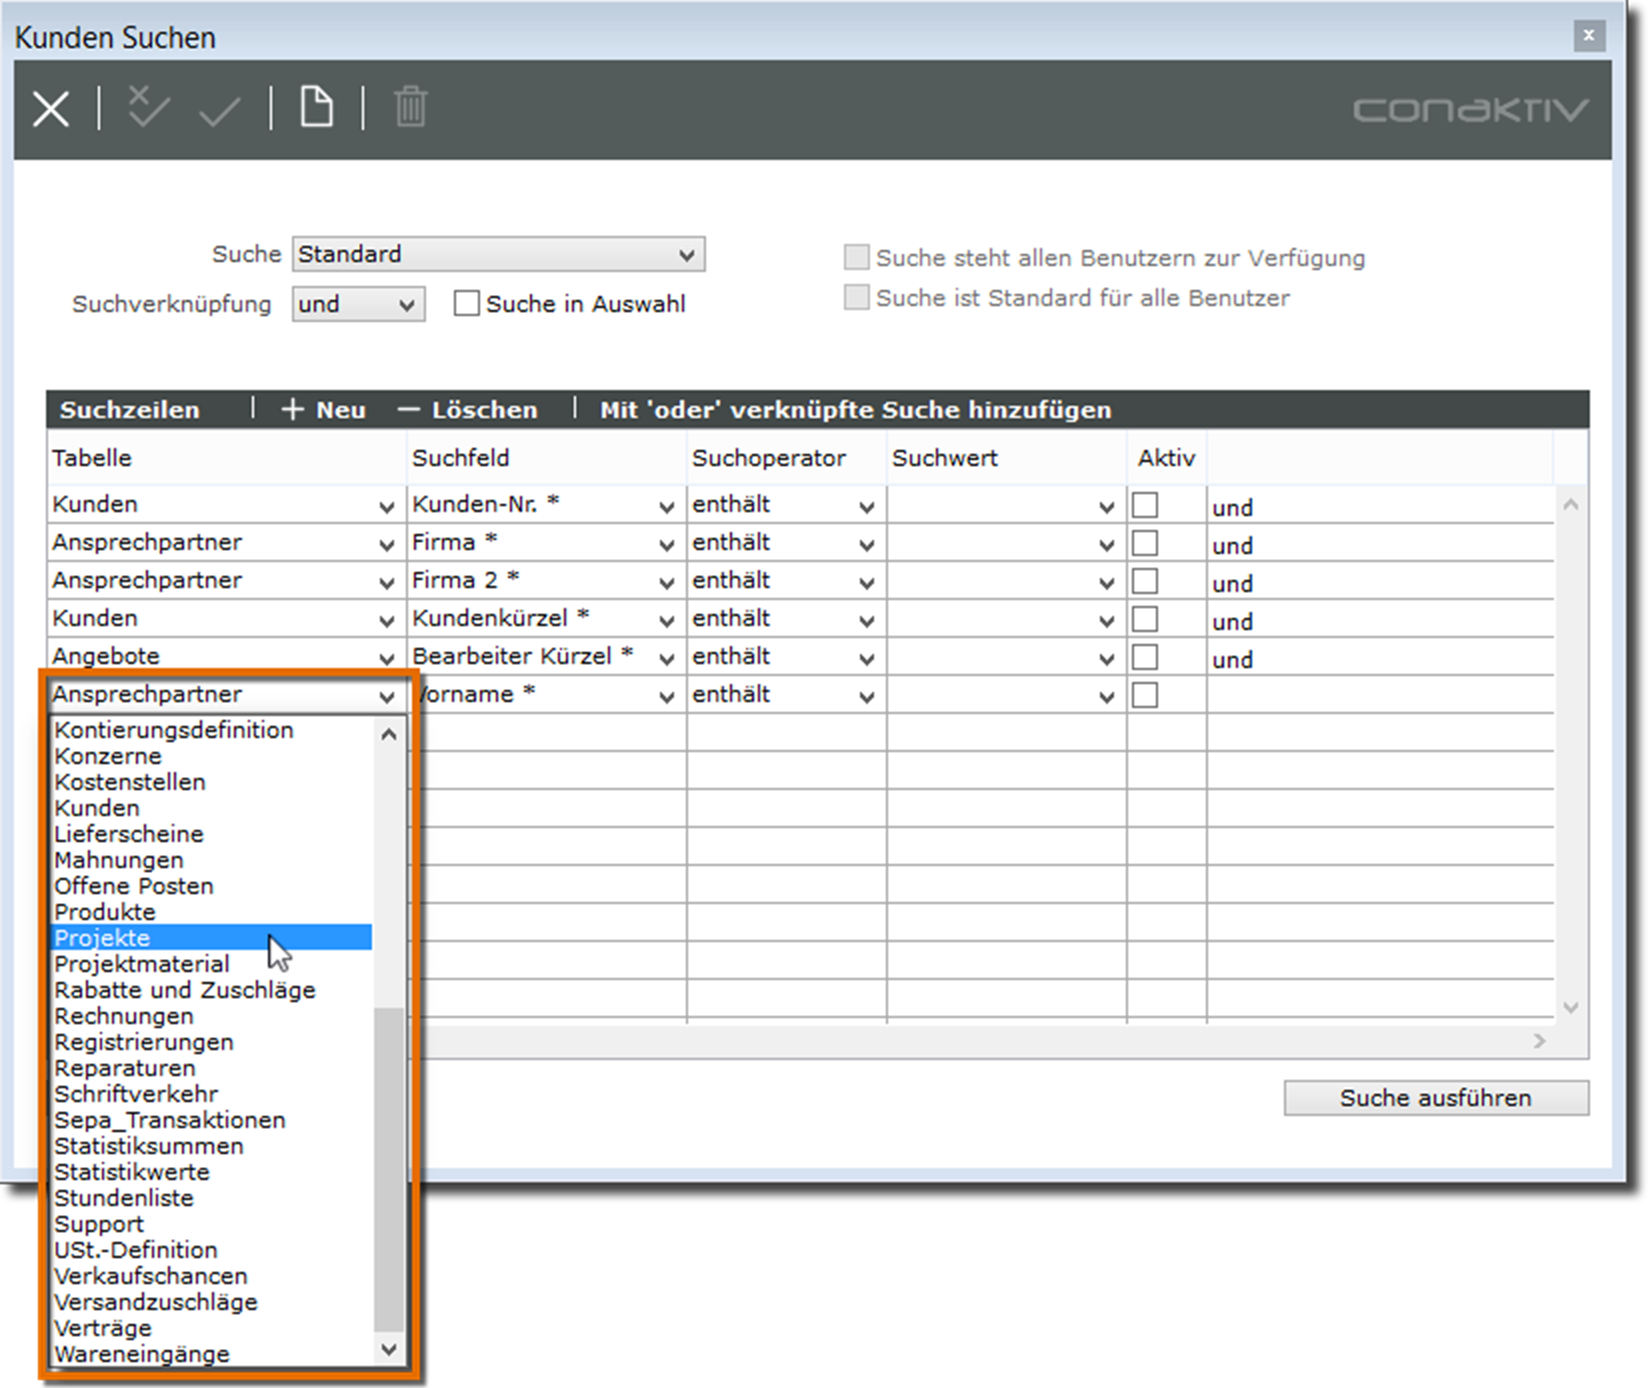Click 'Mit 'oder' verknüpfte Suche hinzufügen'
This screenshot has width=1648, height=1388.
(x=855, y=410)
